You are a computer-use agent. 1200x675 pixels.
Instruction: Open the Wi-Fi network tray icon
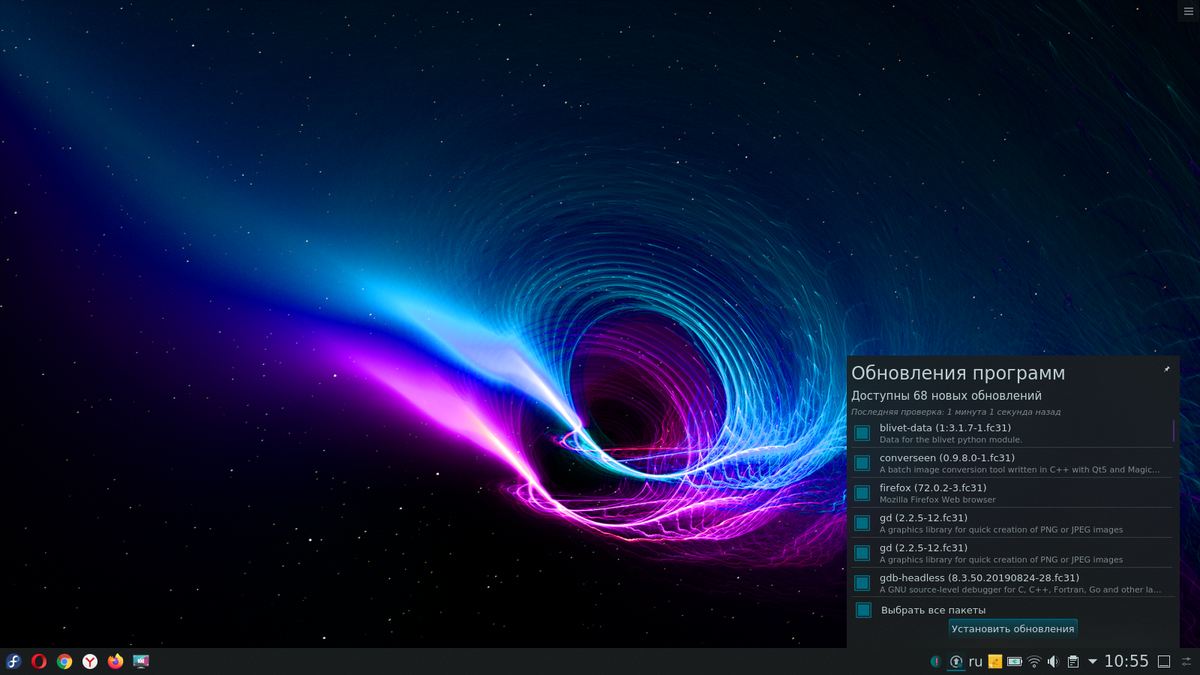coord(1034,661)
